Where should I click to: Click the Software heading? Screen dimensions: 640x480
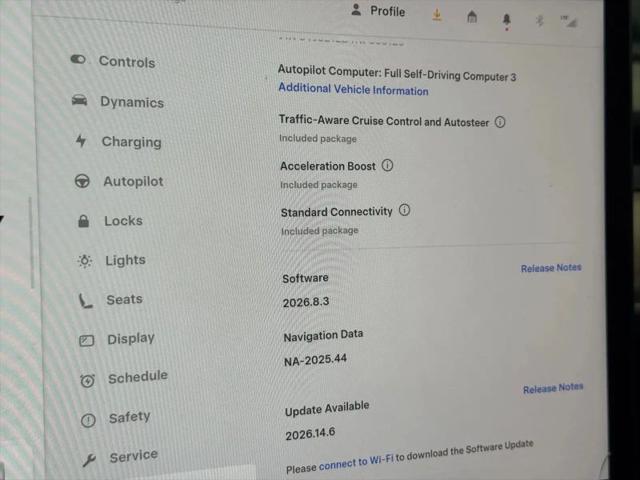[x=305, y=278]
